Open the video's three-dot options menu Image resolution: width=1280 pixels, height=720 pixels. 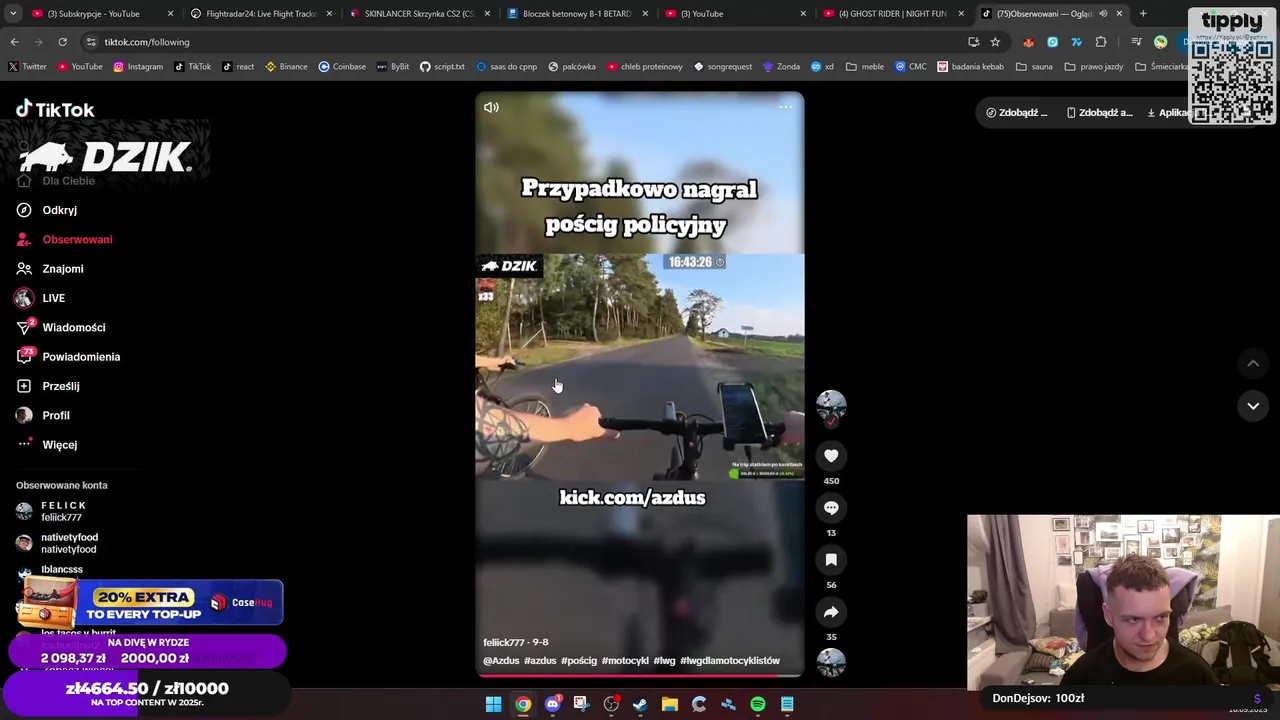[786, 107]
